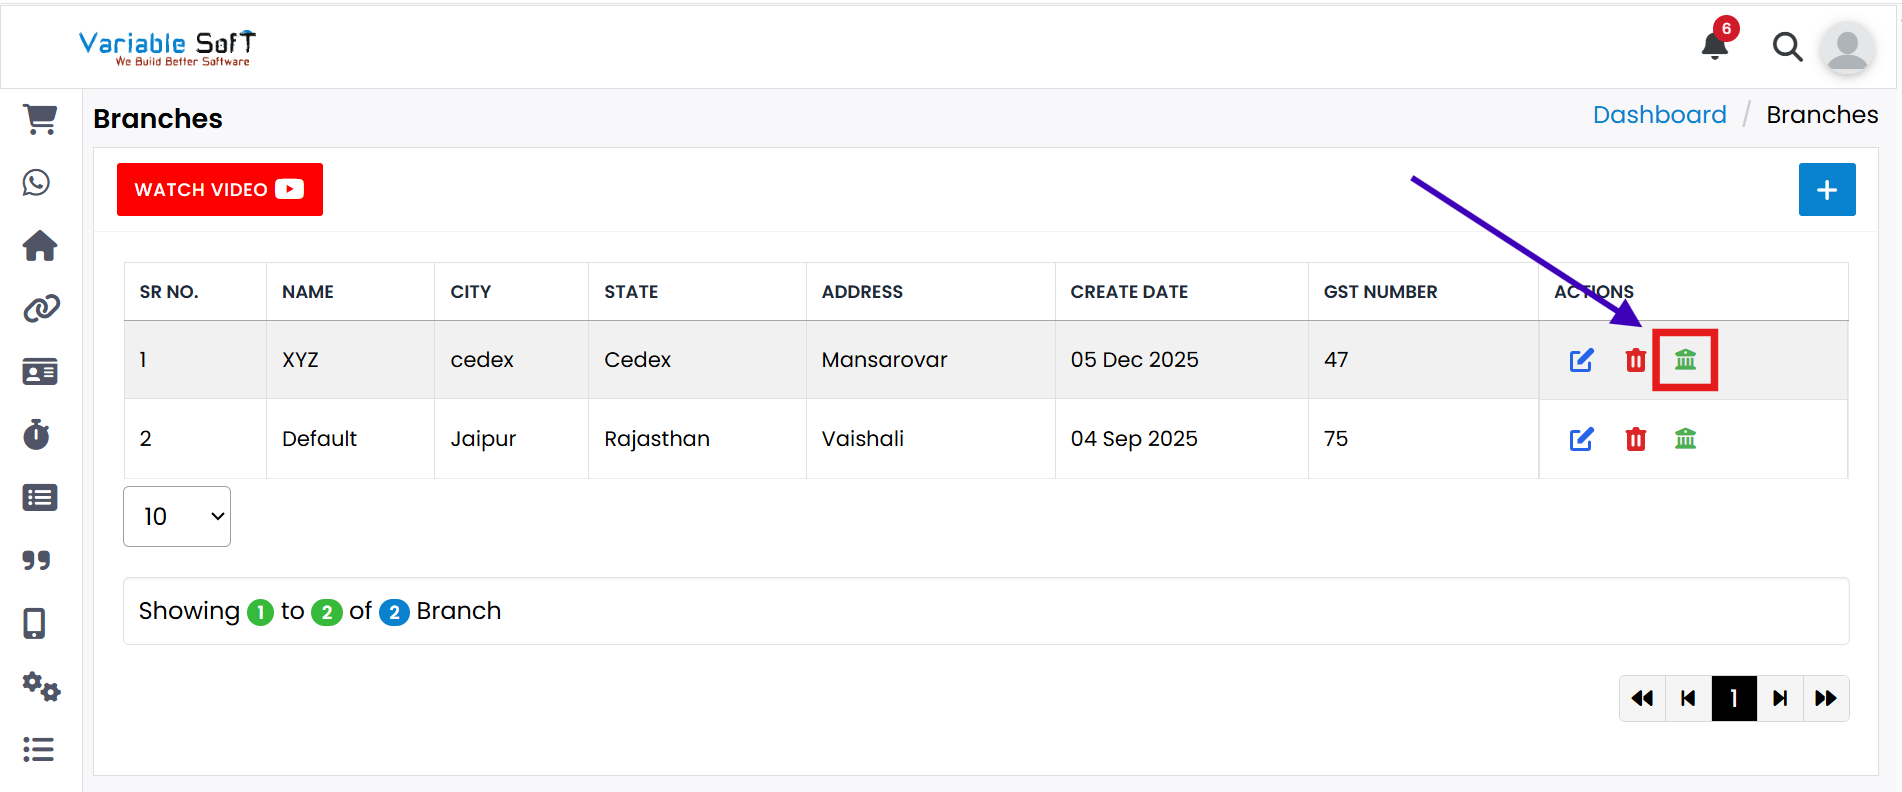This screenshot has height=792, width=1902.
Task: Select the link icon in the sidebar
Action: [x=39, y=309]
